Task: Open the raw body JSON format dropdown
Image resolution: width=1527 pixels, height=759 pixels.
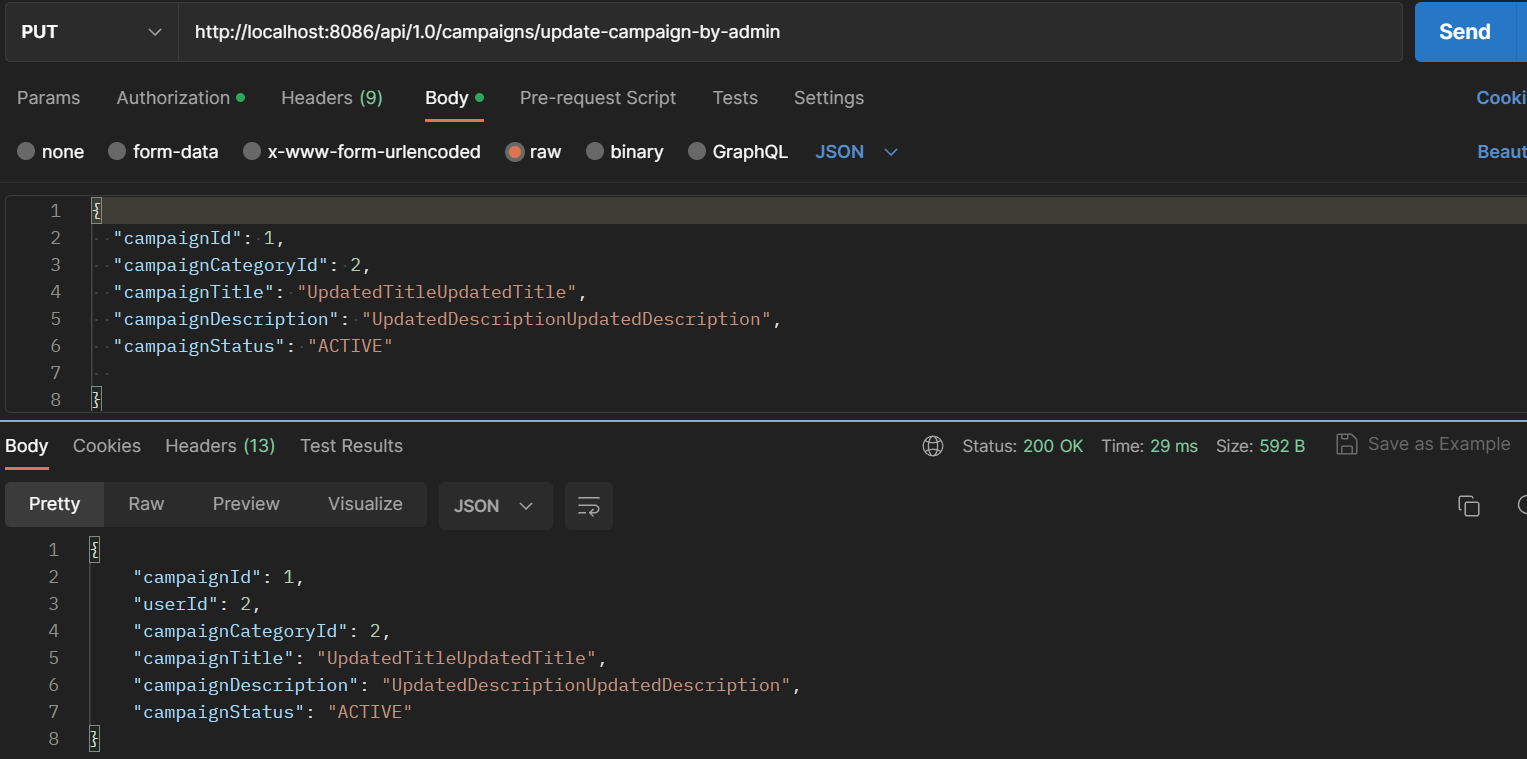Action: pyautogui.click(x=857, y=152)
